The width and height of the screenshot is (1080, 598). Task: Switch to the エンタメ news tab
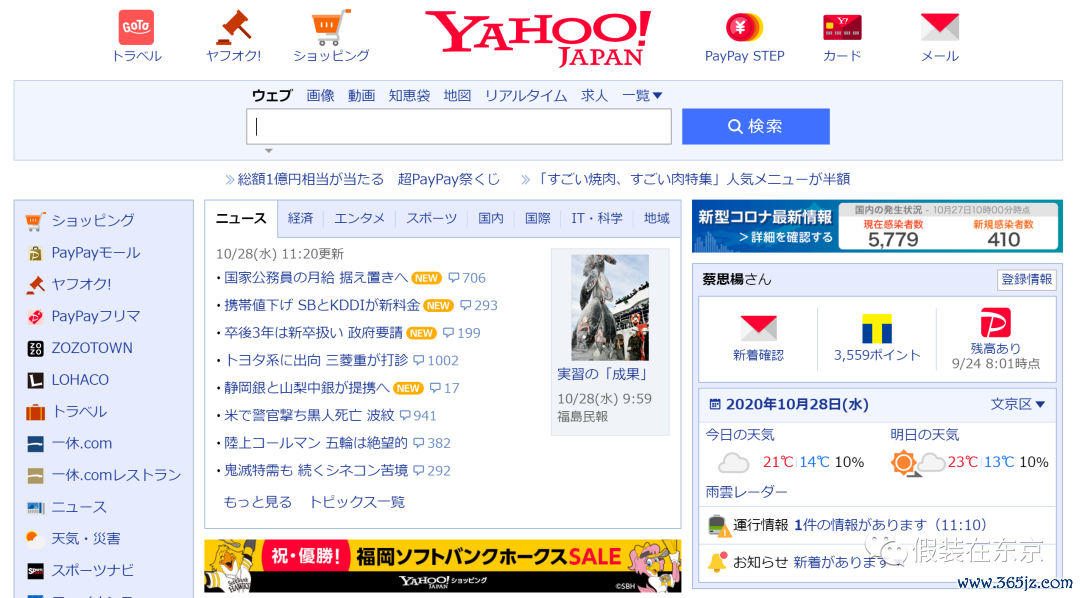(x=360, y=218)
